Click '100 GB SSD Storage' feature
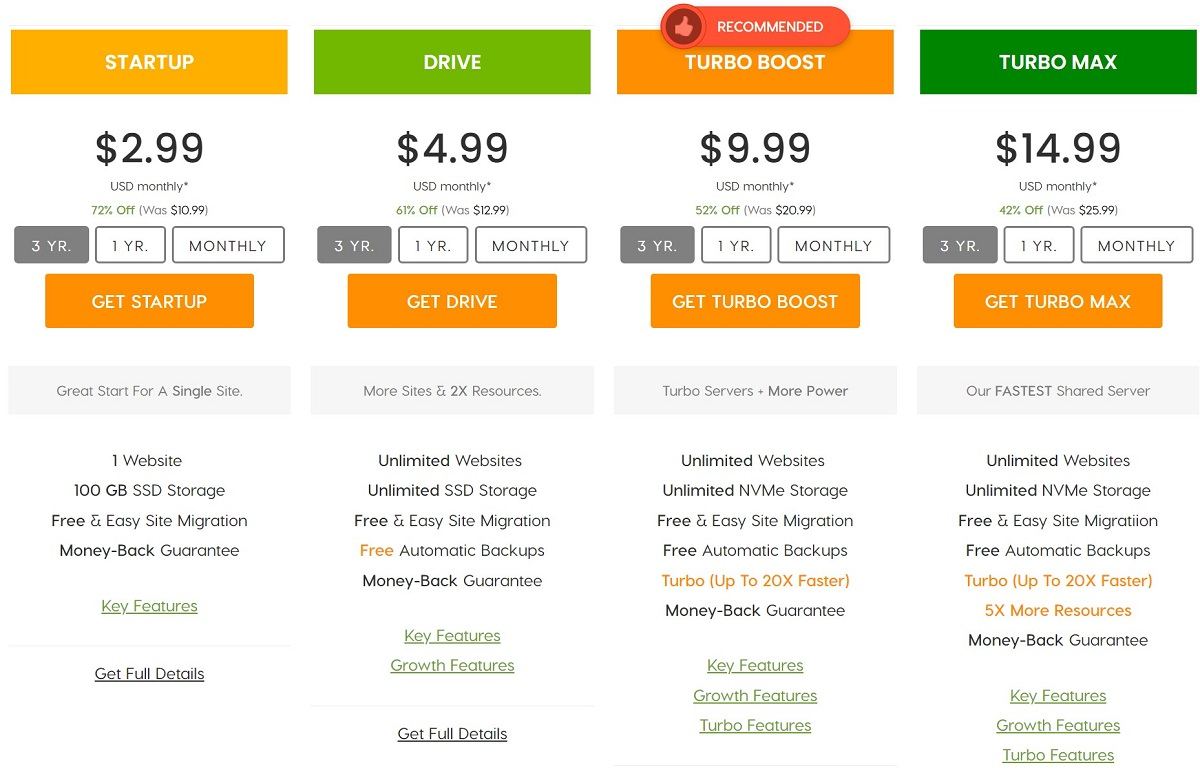Image resolution: width=1200 pixels, height=776 pixels. click(149, 491)
